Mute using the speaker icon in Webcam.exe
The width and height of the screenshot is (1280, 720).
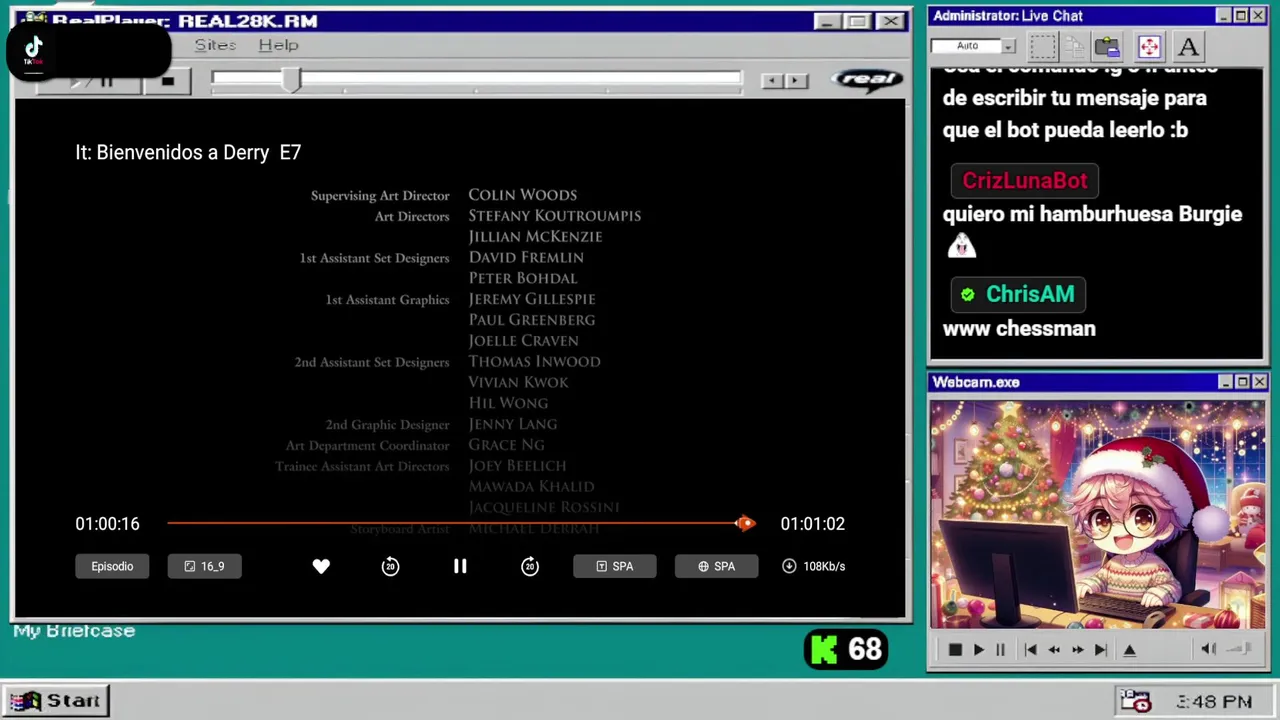tap(1208, 649)
